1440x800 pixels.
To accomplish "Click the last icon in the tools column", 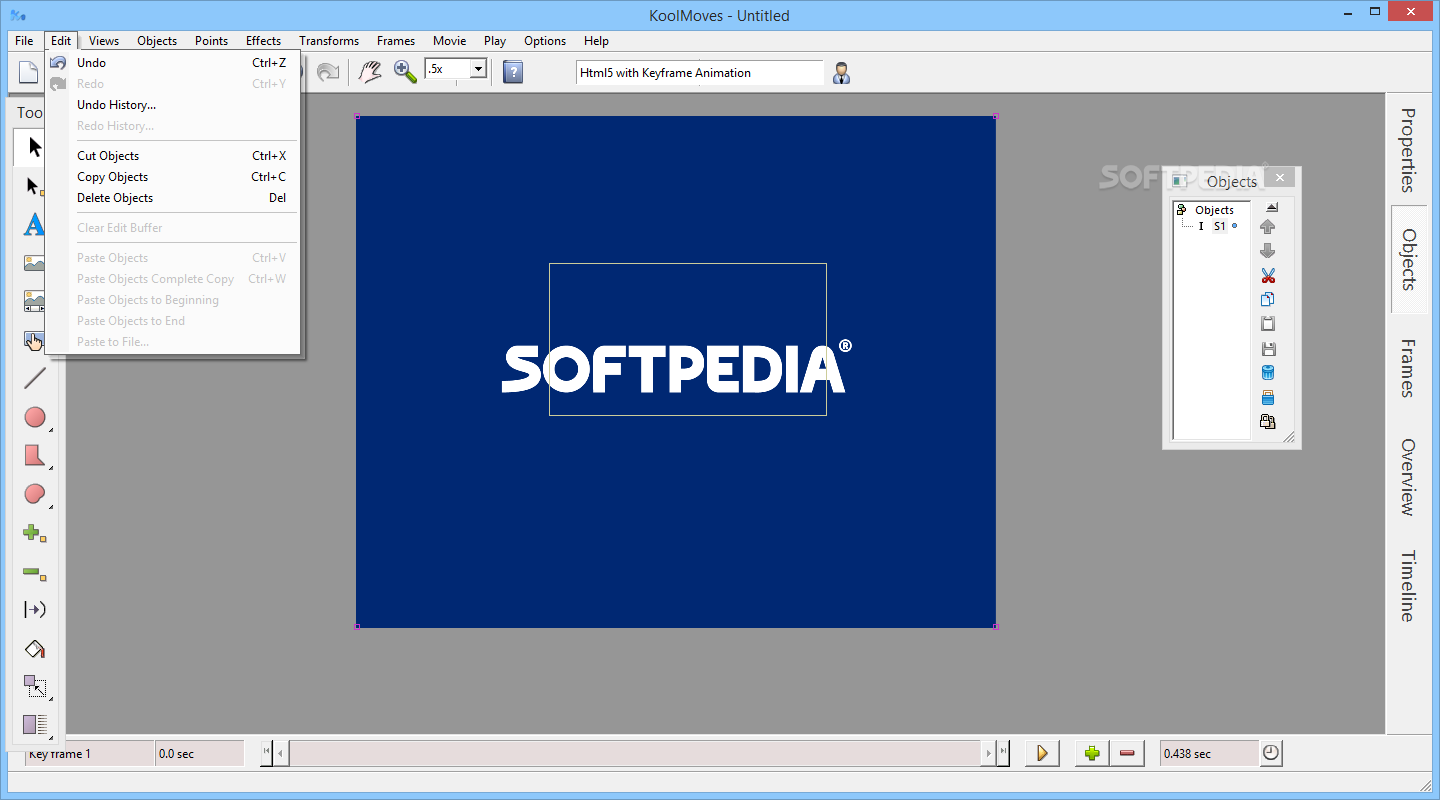I will point(35,725).
